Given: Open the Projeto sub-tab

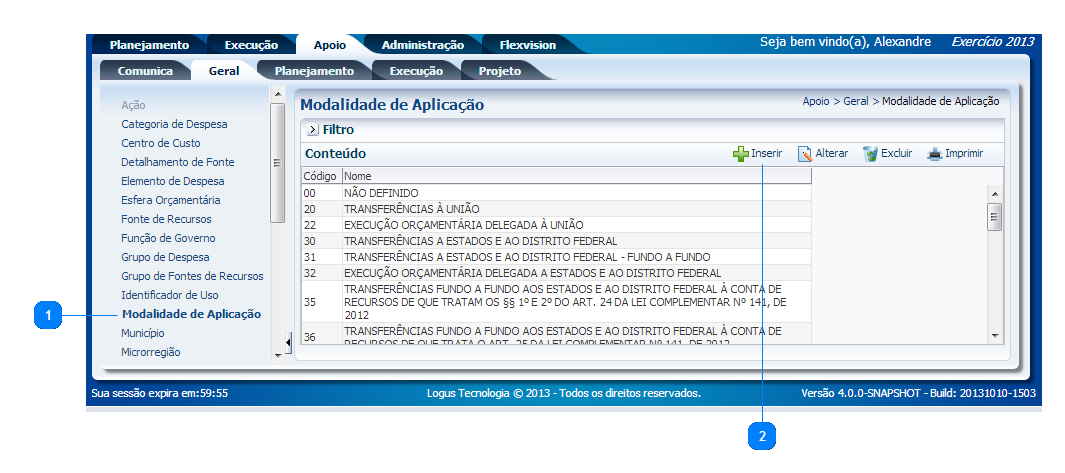Looking at the screenshot, I should coord(499,71).
